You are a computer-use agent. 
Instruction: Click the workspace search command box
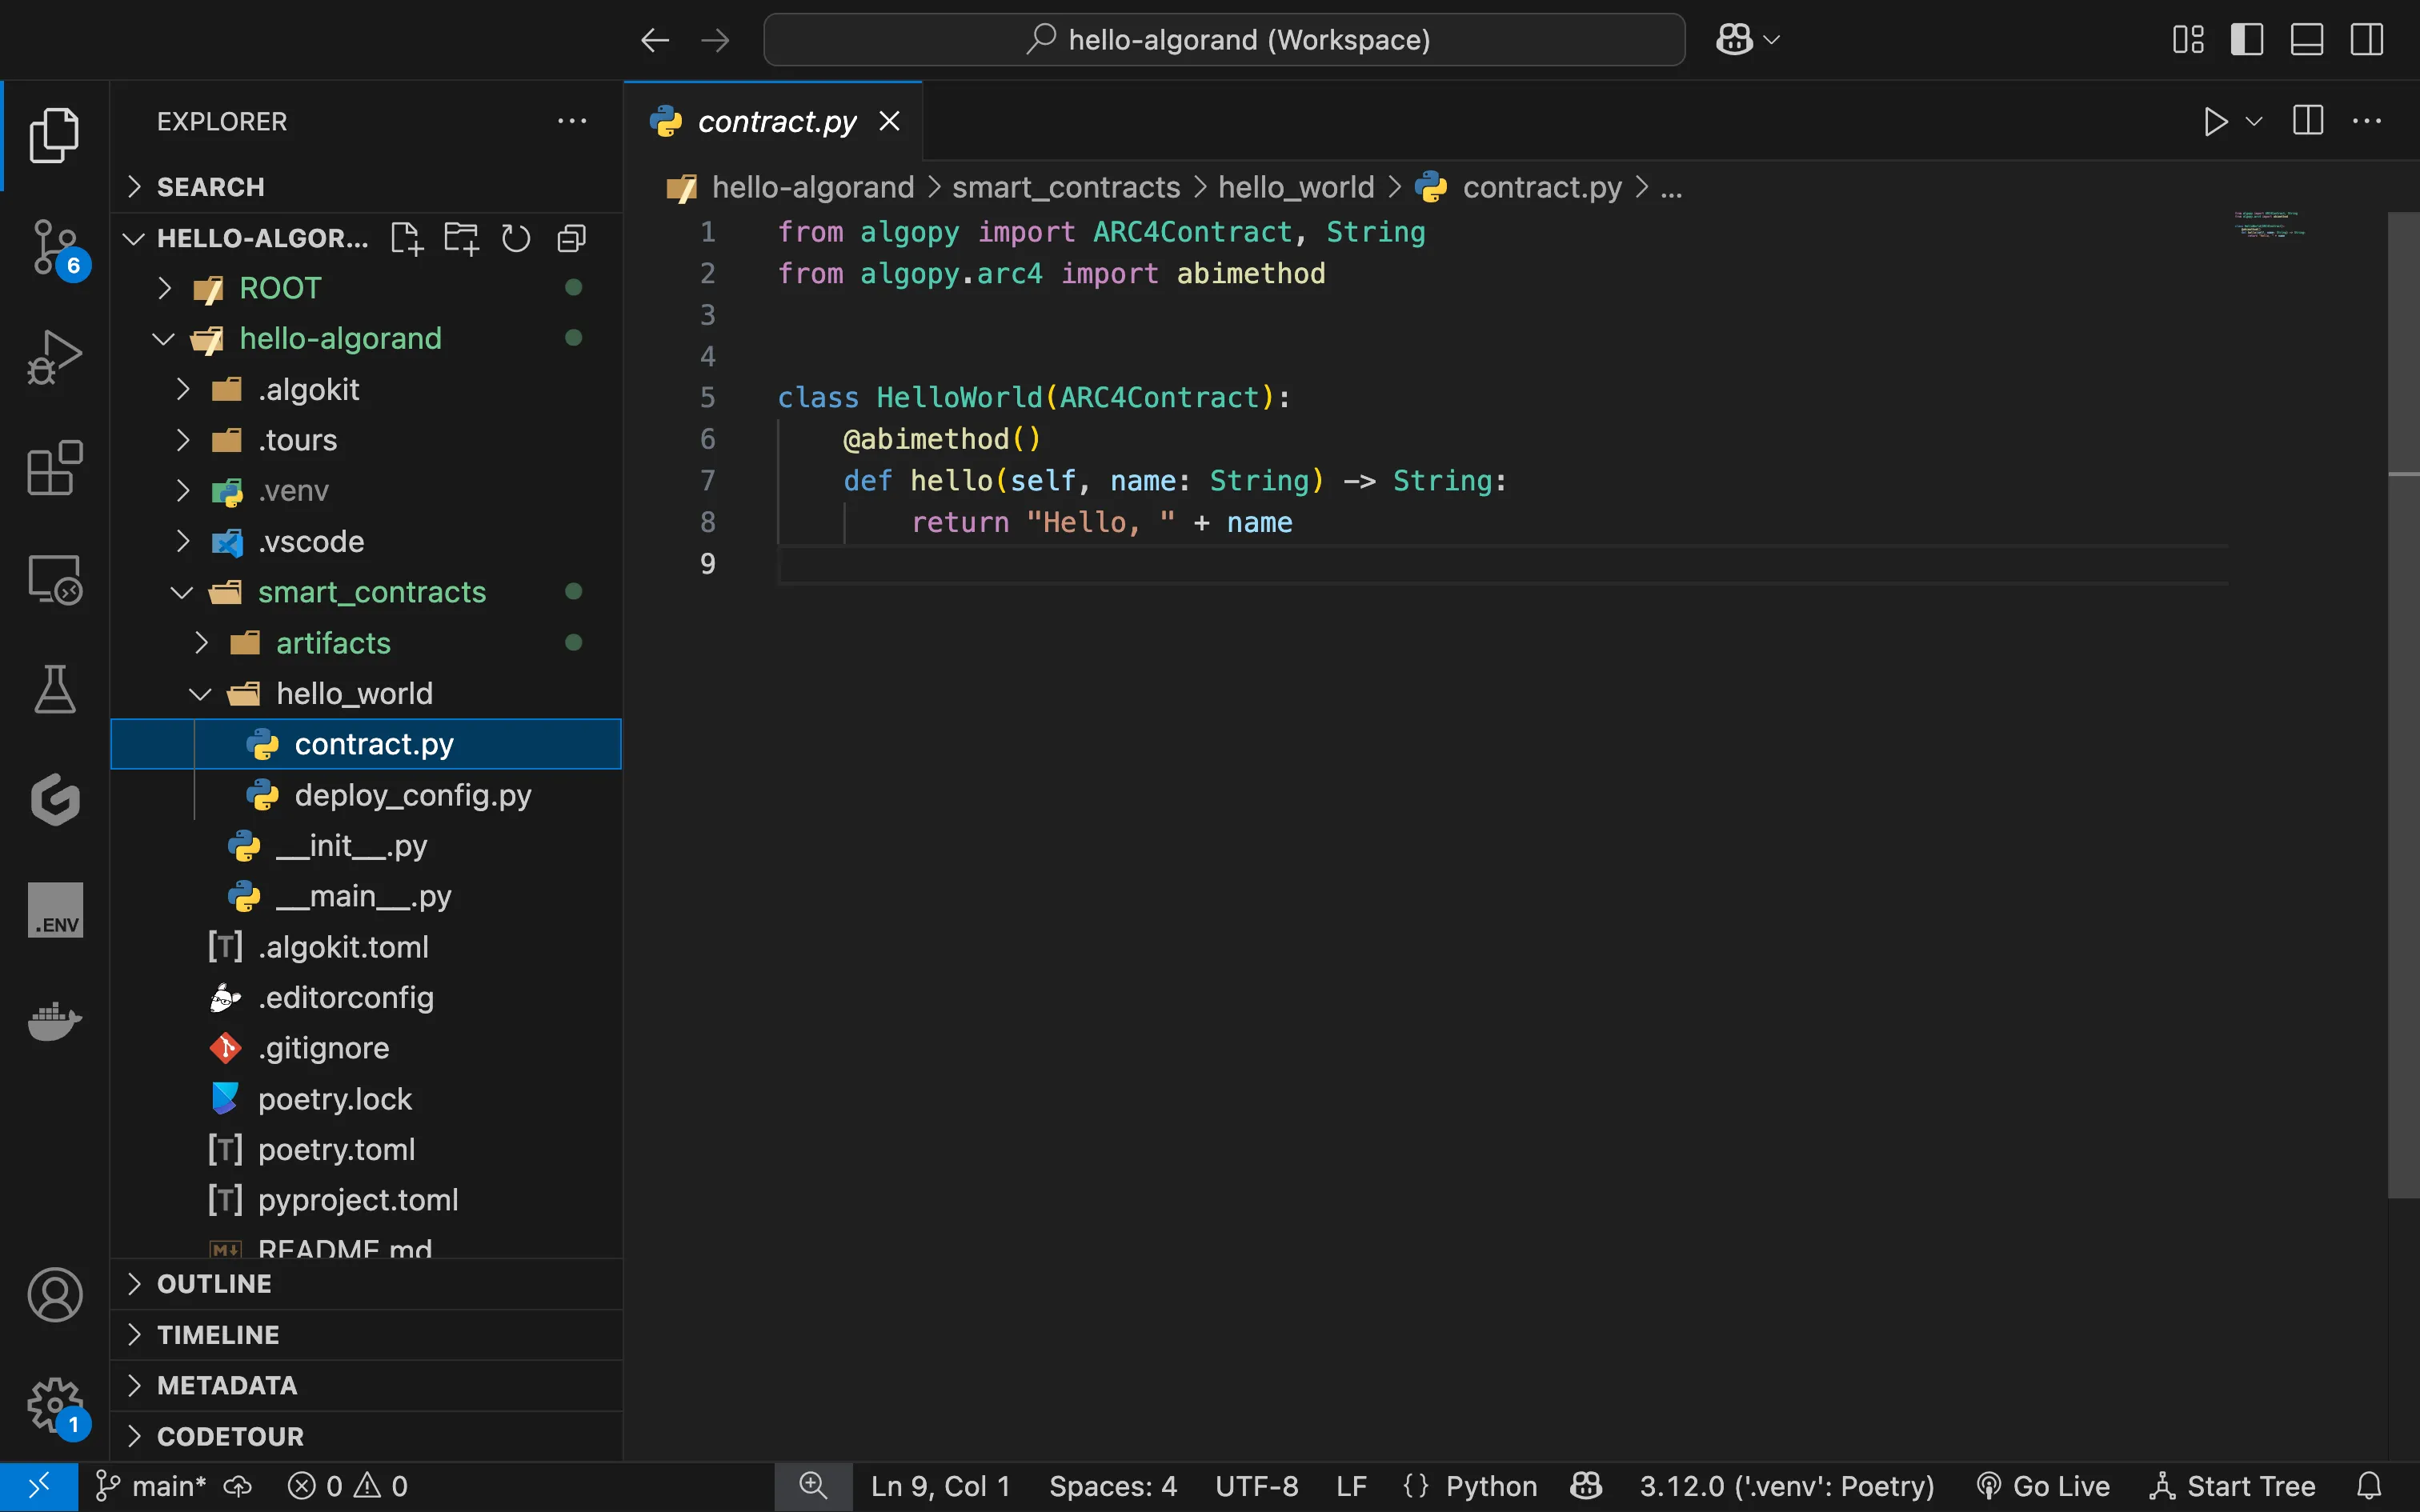coord(1224,40)
